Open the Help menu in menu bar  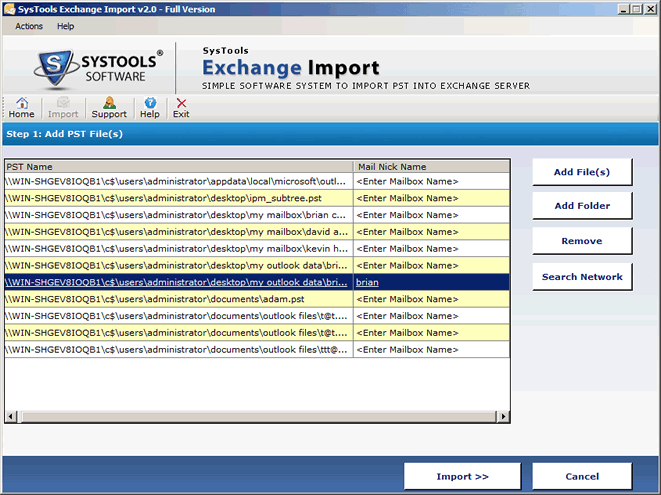point(65,26)
